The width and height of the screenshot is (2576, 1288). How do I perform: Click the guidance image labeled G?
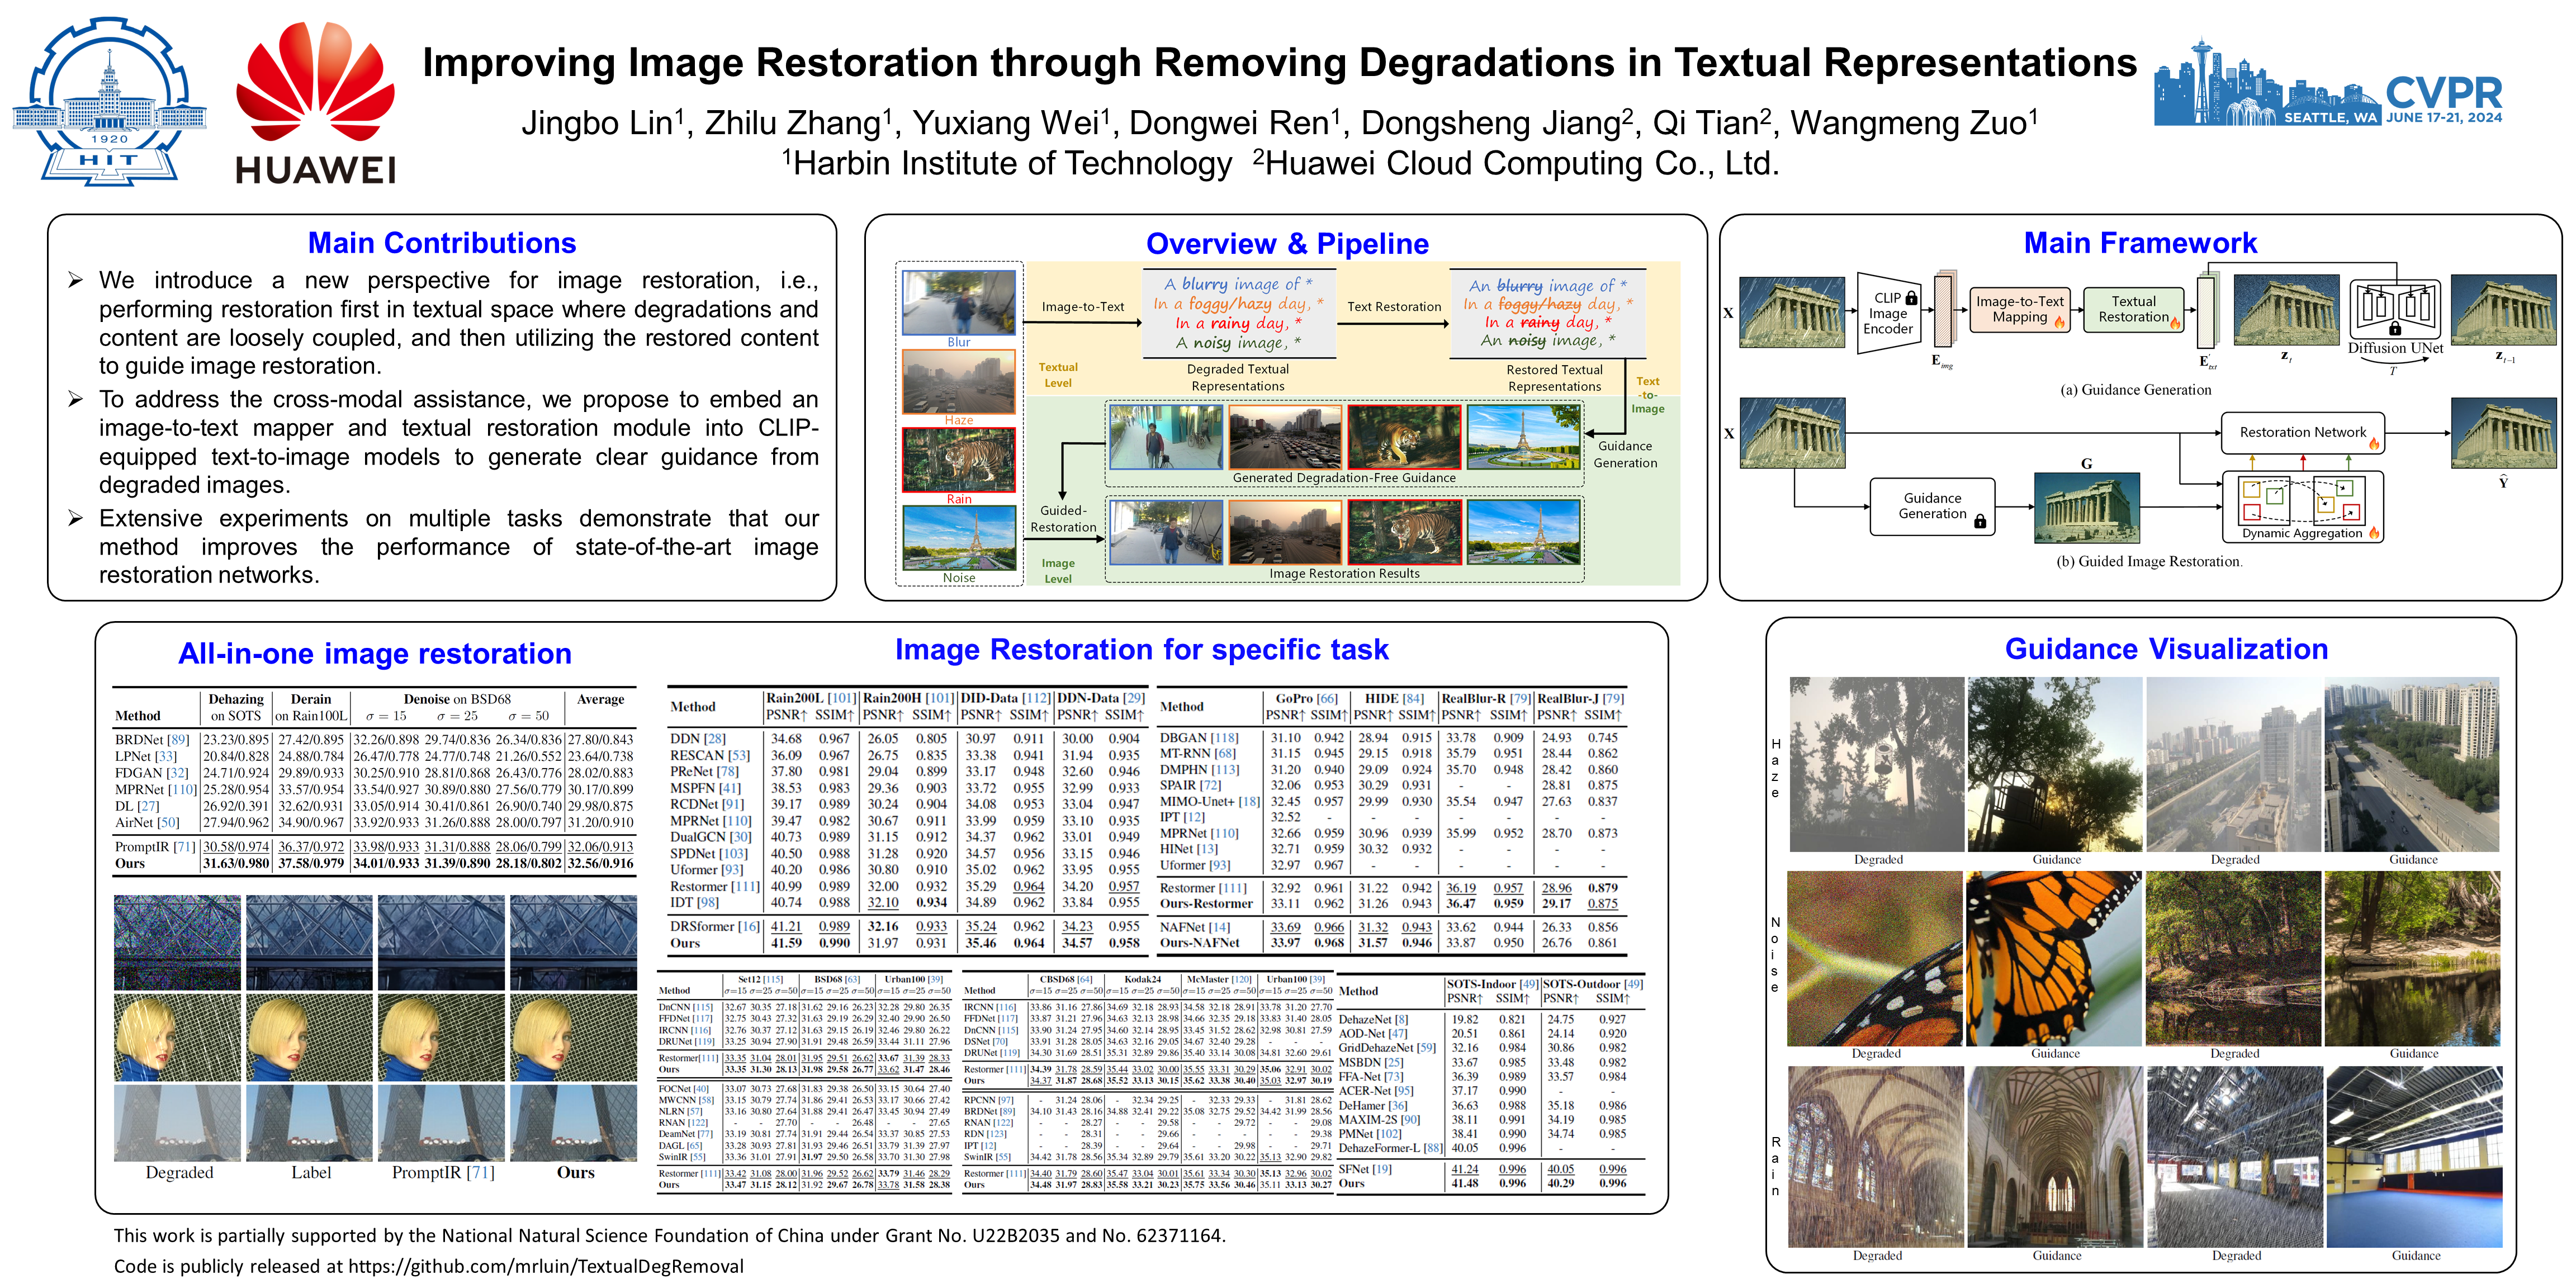click(2086, 508)
